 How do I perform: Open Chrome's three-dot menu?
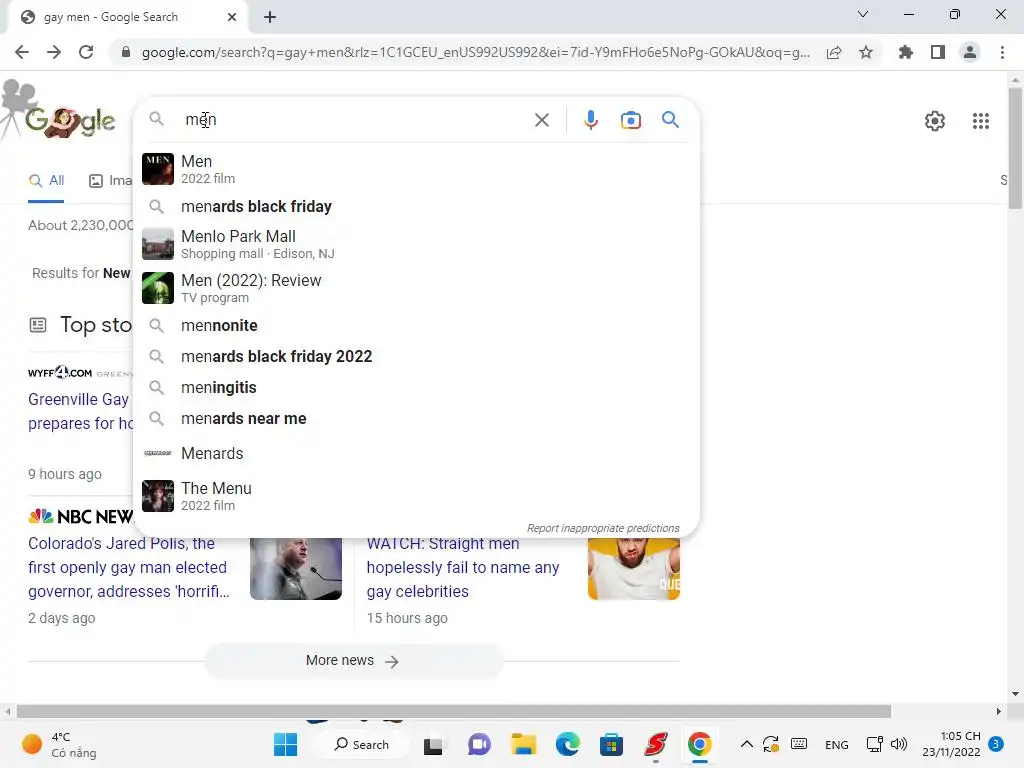[1002, 52]
